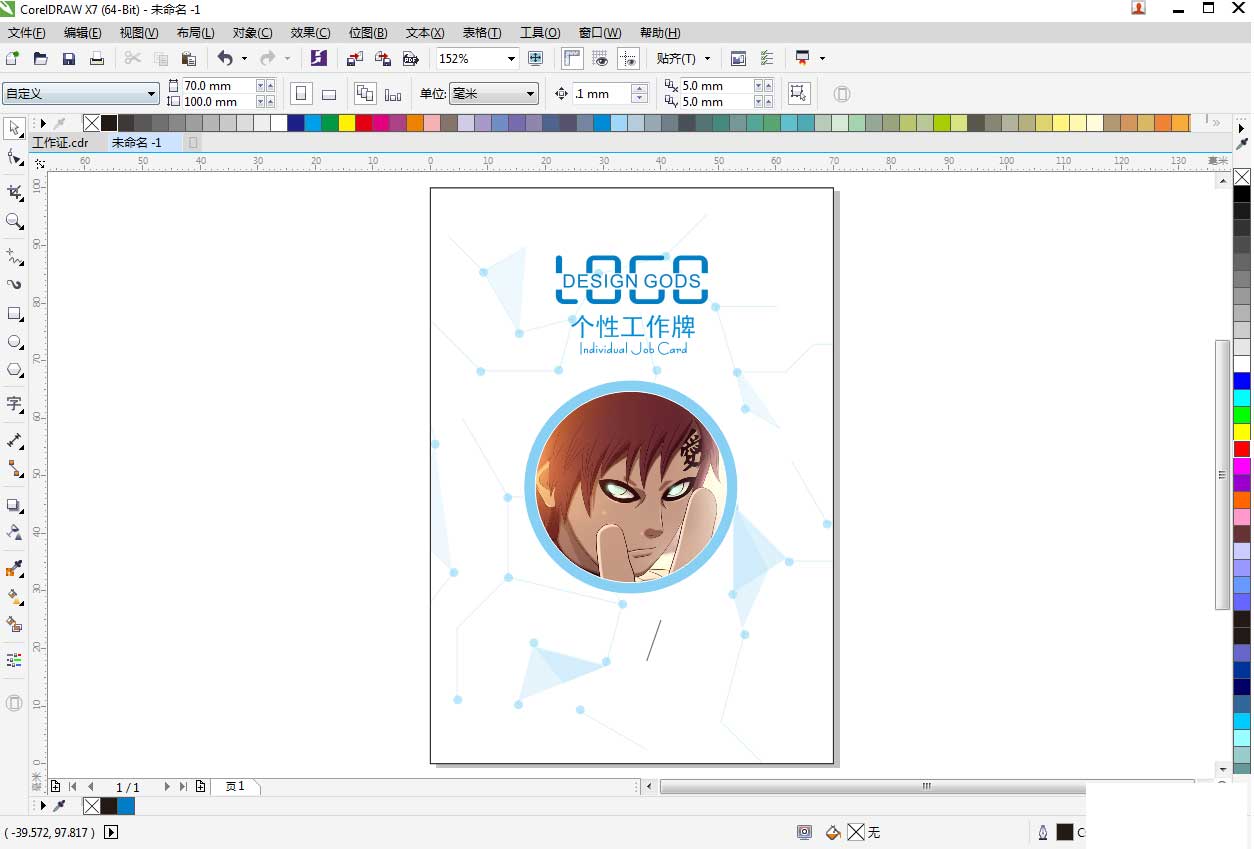Select the Color Eyedropper tool

pos(14,568)
